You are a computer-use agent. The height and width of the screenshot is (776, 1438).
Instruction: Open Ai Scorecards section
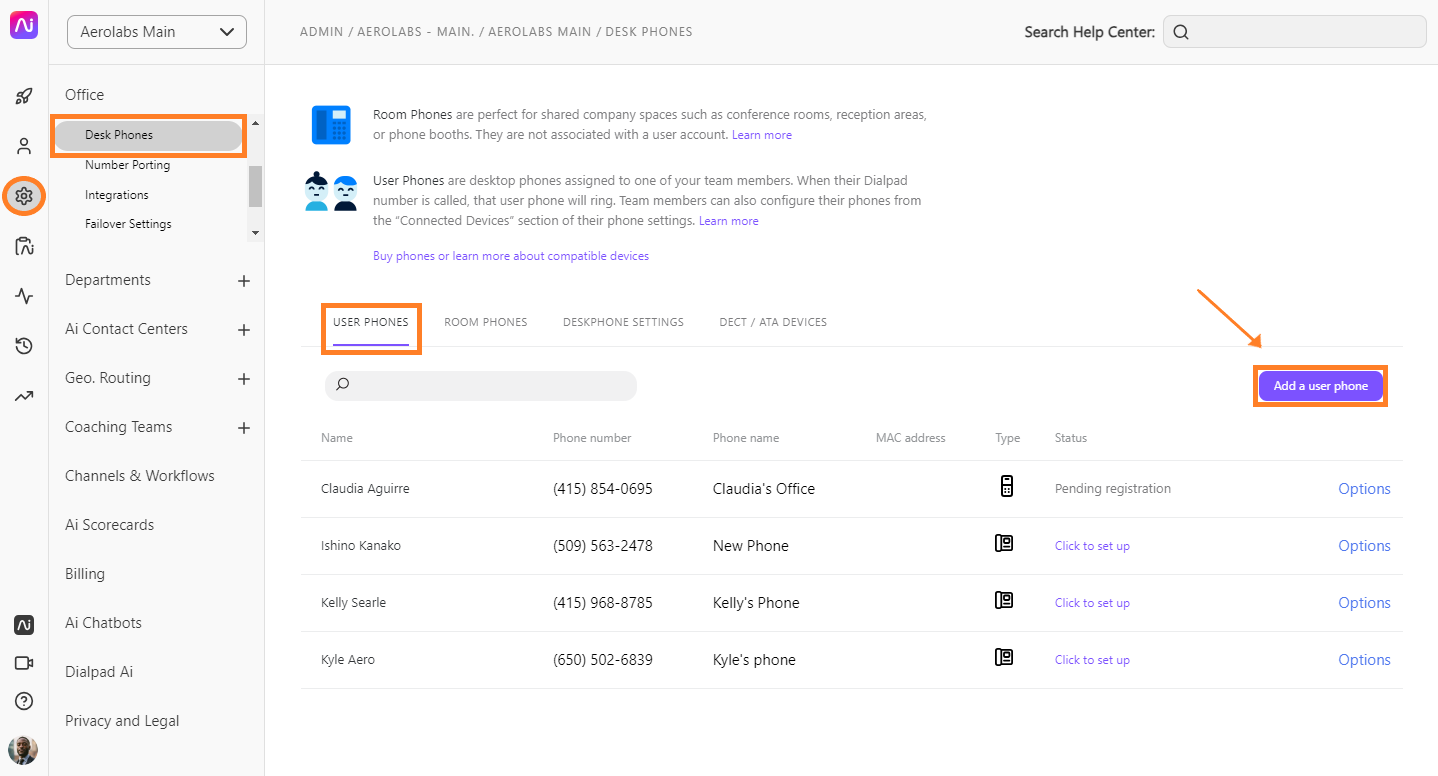(109, 525)
